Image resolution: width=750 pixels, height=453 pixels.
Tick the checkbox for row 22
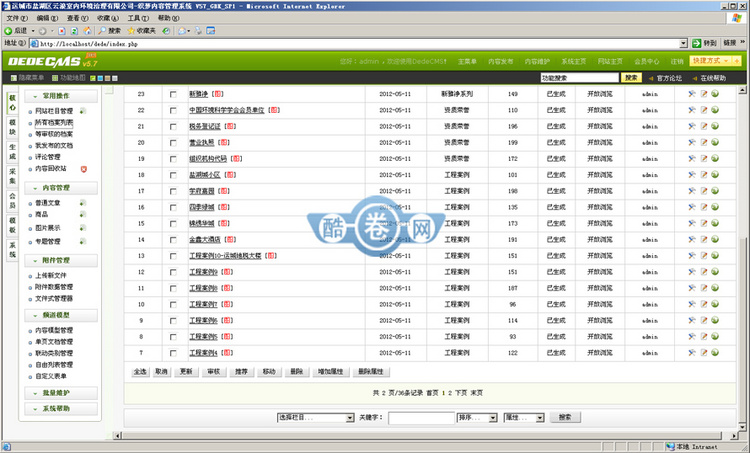pos(173,110)
